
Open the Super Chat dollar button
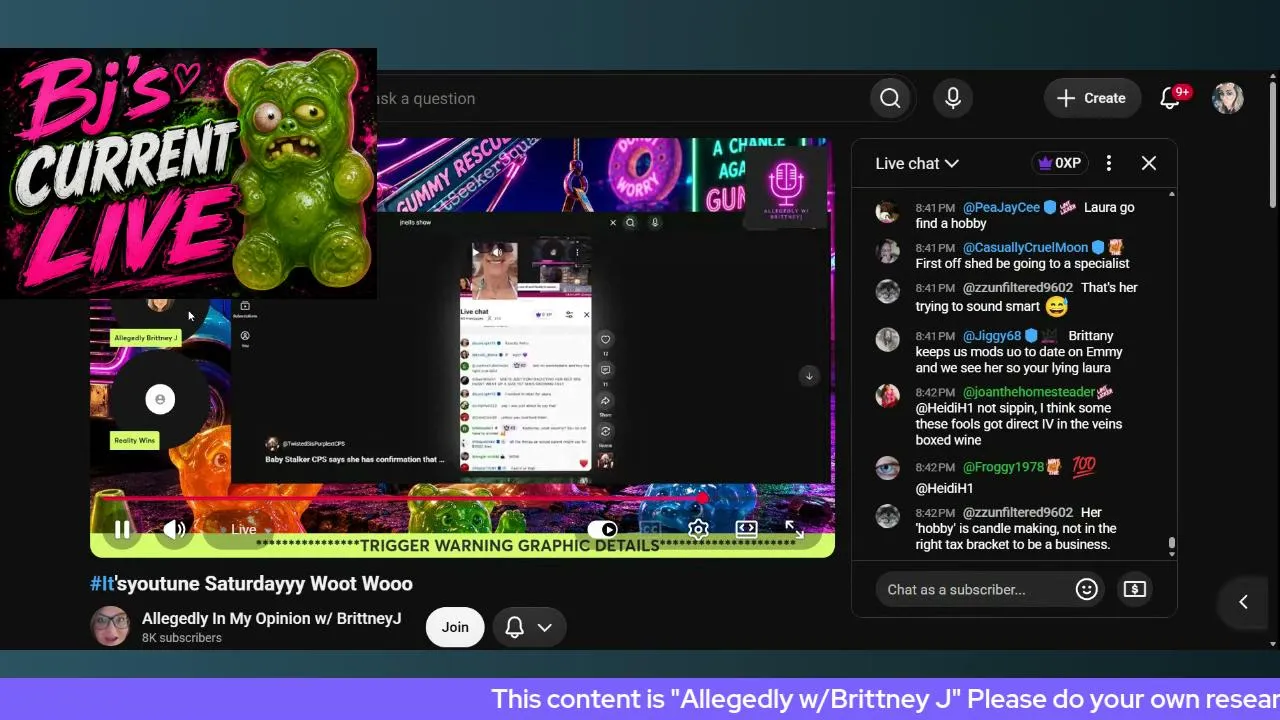point(1134,589)
